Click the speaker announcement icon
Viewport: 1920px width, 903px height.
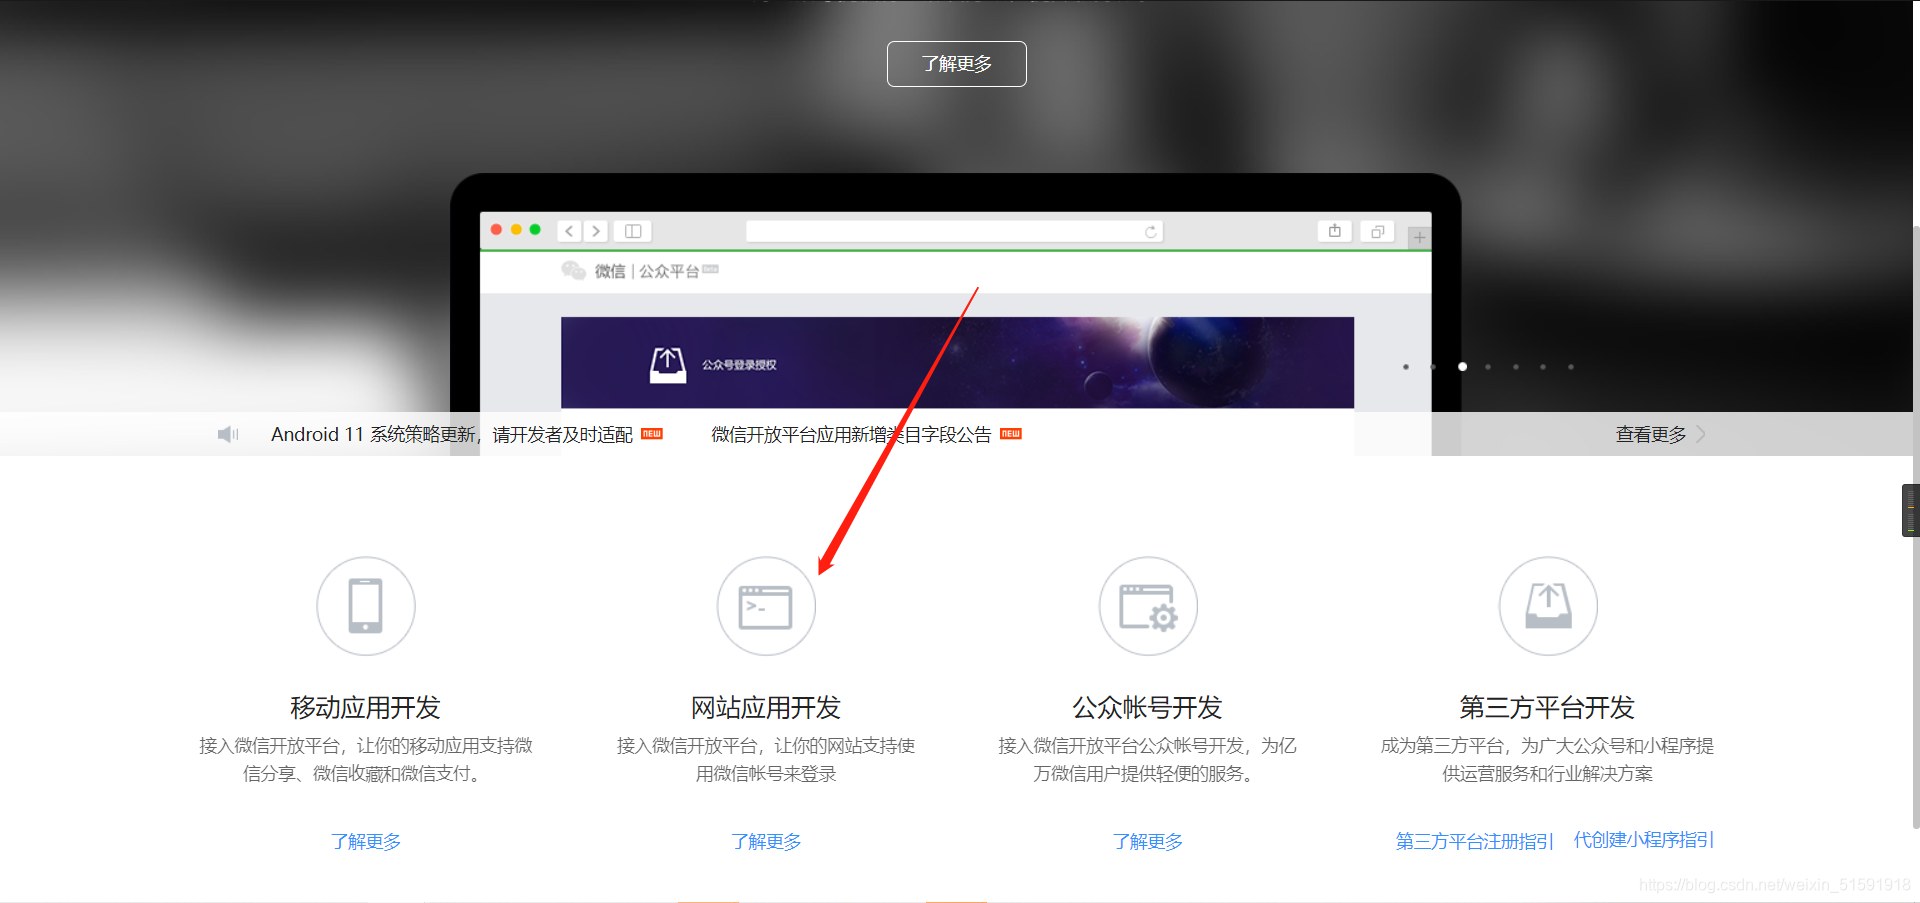pos(228,434)
